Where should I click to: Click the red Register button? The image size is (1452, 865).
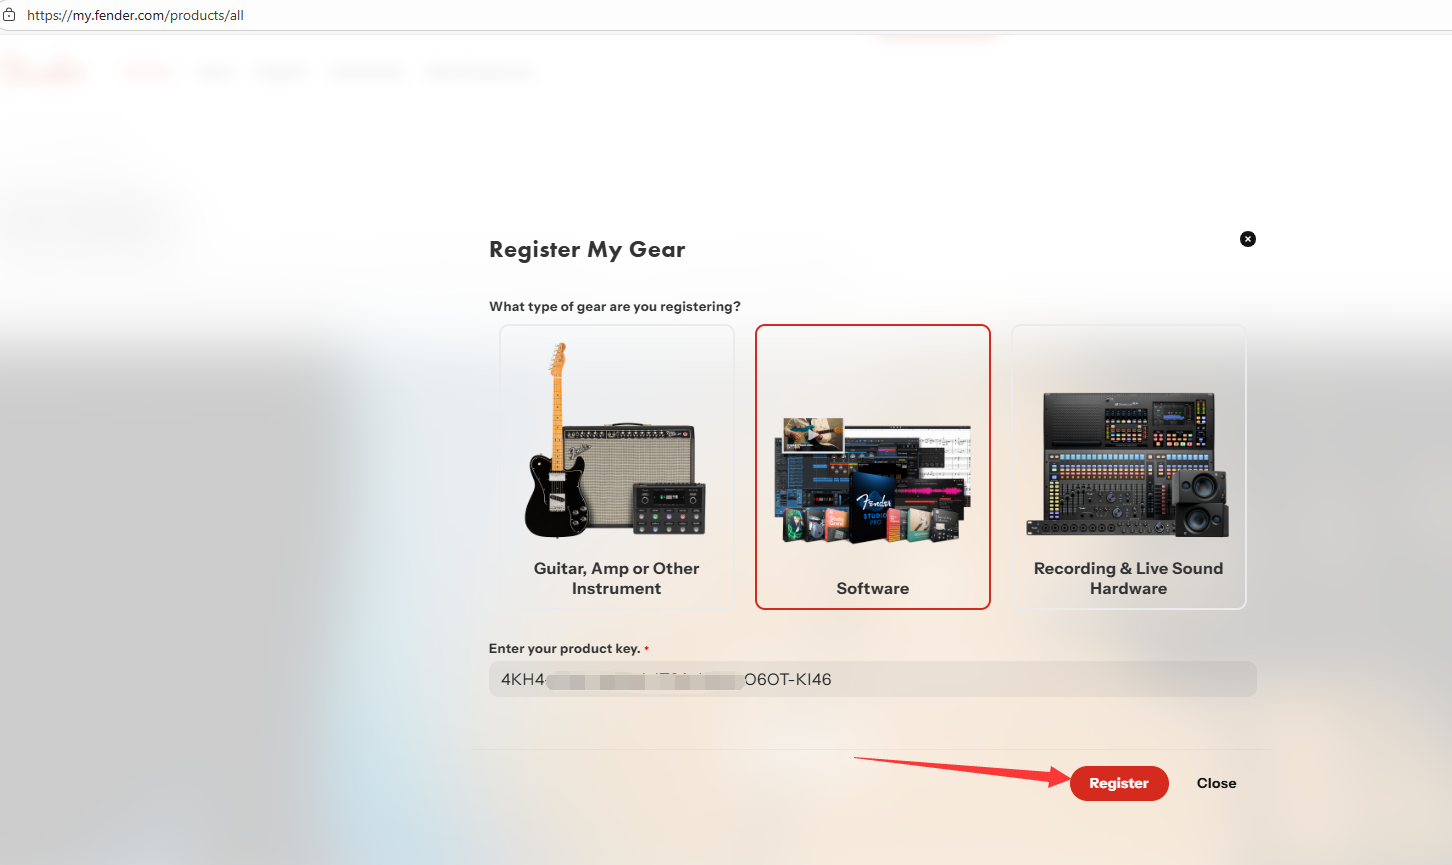pos(1119,783)
